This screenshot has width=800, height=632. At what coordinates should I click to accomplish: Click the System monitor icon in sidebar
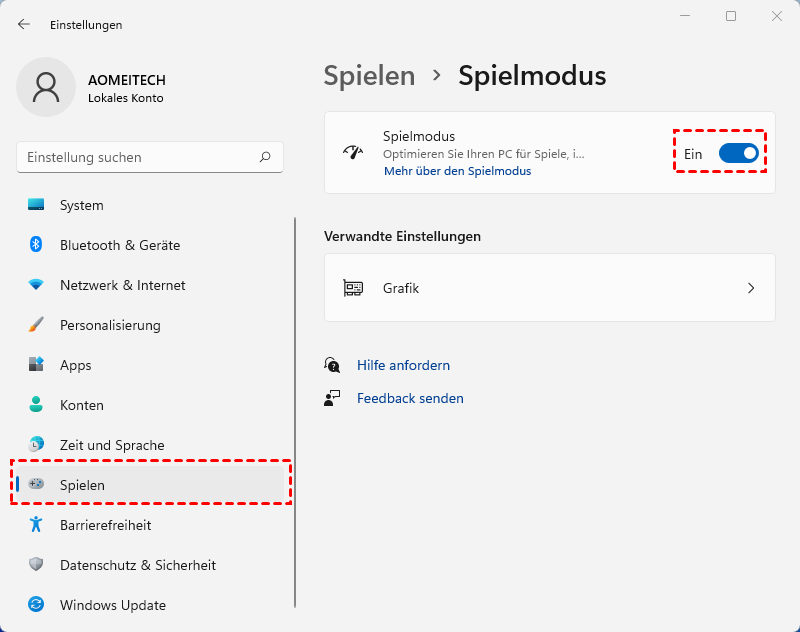[x=37, y=205]
